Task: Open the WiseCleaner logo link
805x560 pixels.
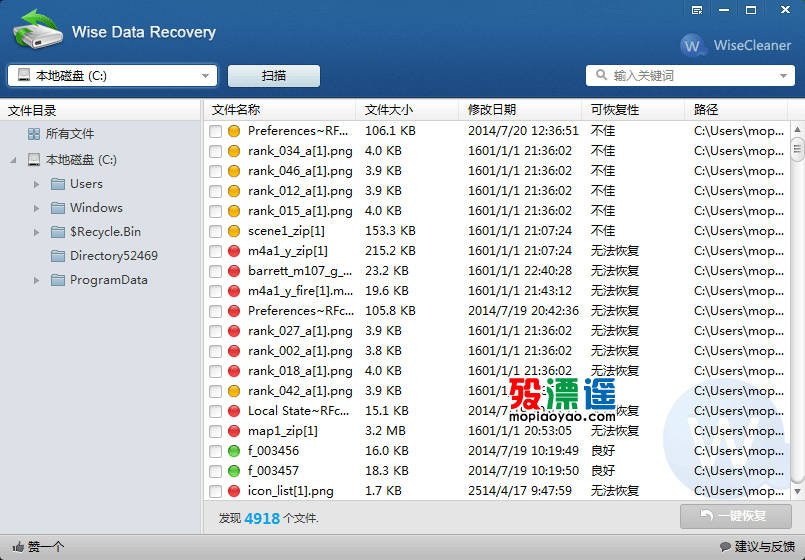Action: point(736,45)
